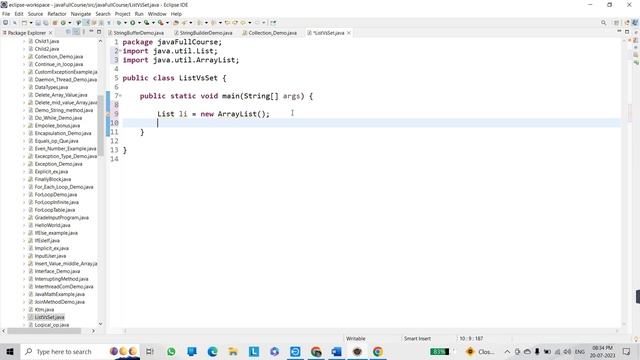
Task: Open the notification center icon
Action: 627,351
